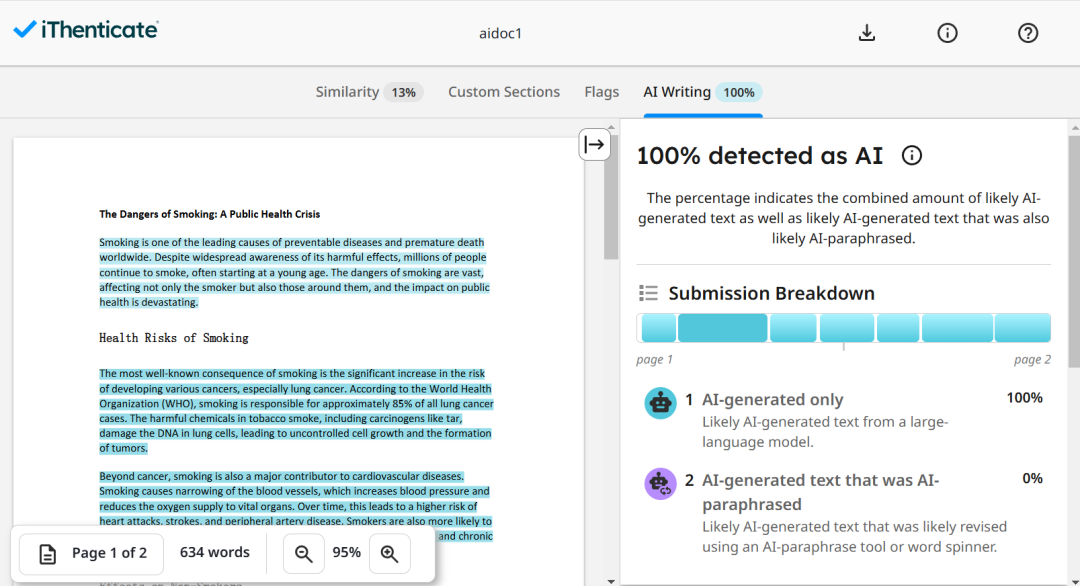Click the highlighted paragraph mentioning World Health Organization
The width and height of the screenshot is (1080, 586).
tap(296, 410)
